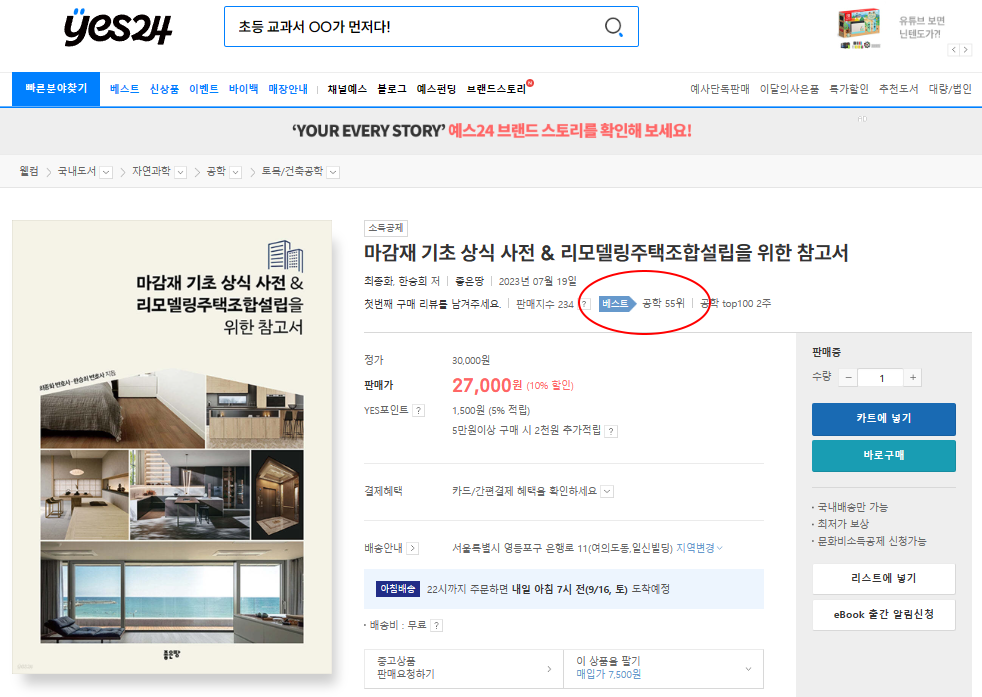Open 예사단독판매 link
Viewport: 982px width, 697px height.
pos(720,89)
